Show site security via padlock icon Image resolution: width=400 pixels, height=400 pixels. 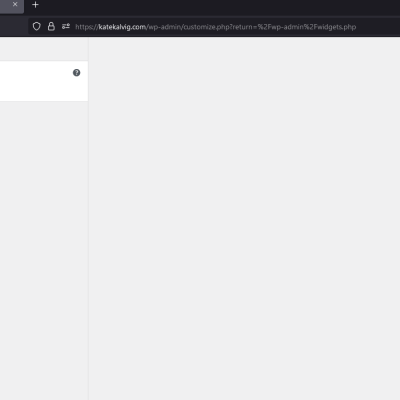pyautogui.click(x=51, y=26)
